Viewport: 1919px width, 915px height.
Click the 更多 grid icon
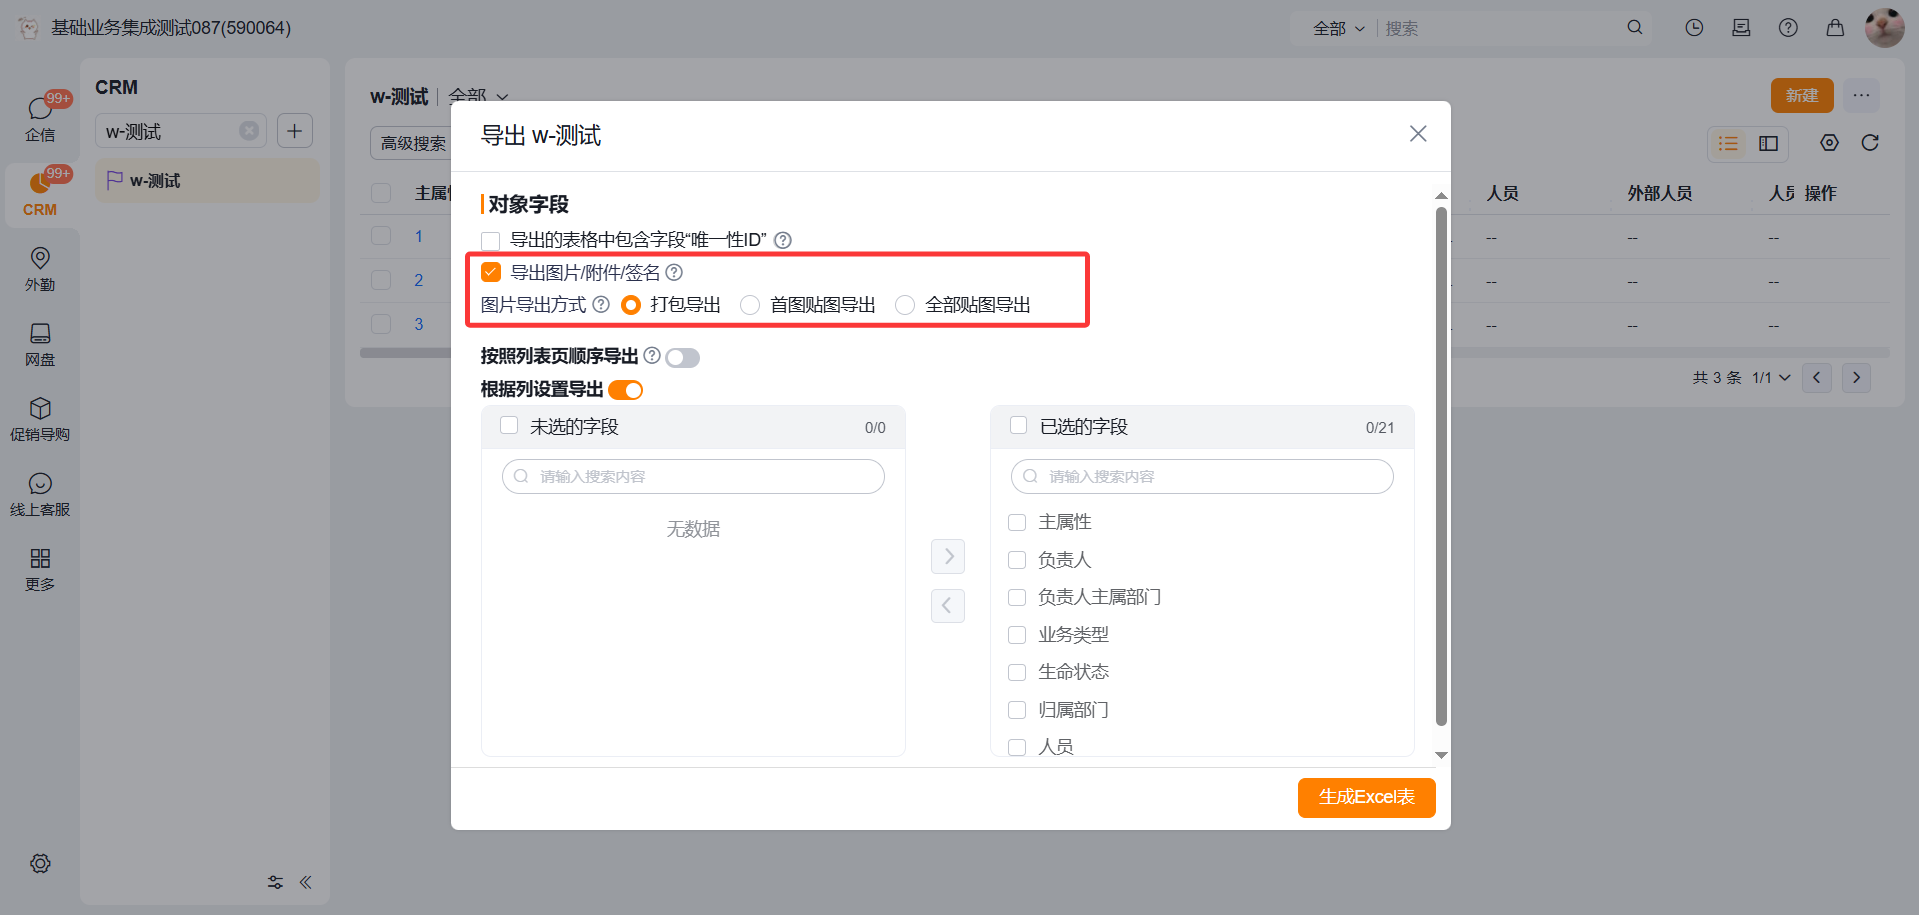[40, 558]
